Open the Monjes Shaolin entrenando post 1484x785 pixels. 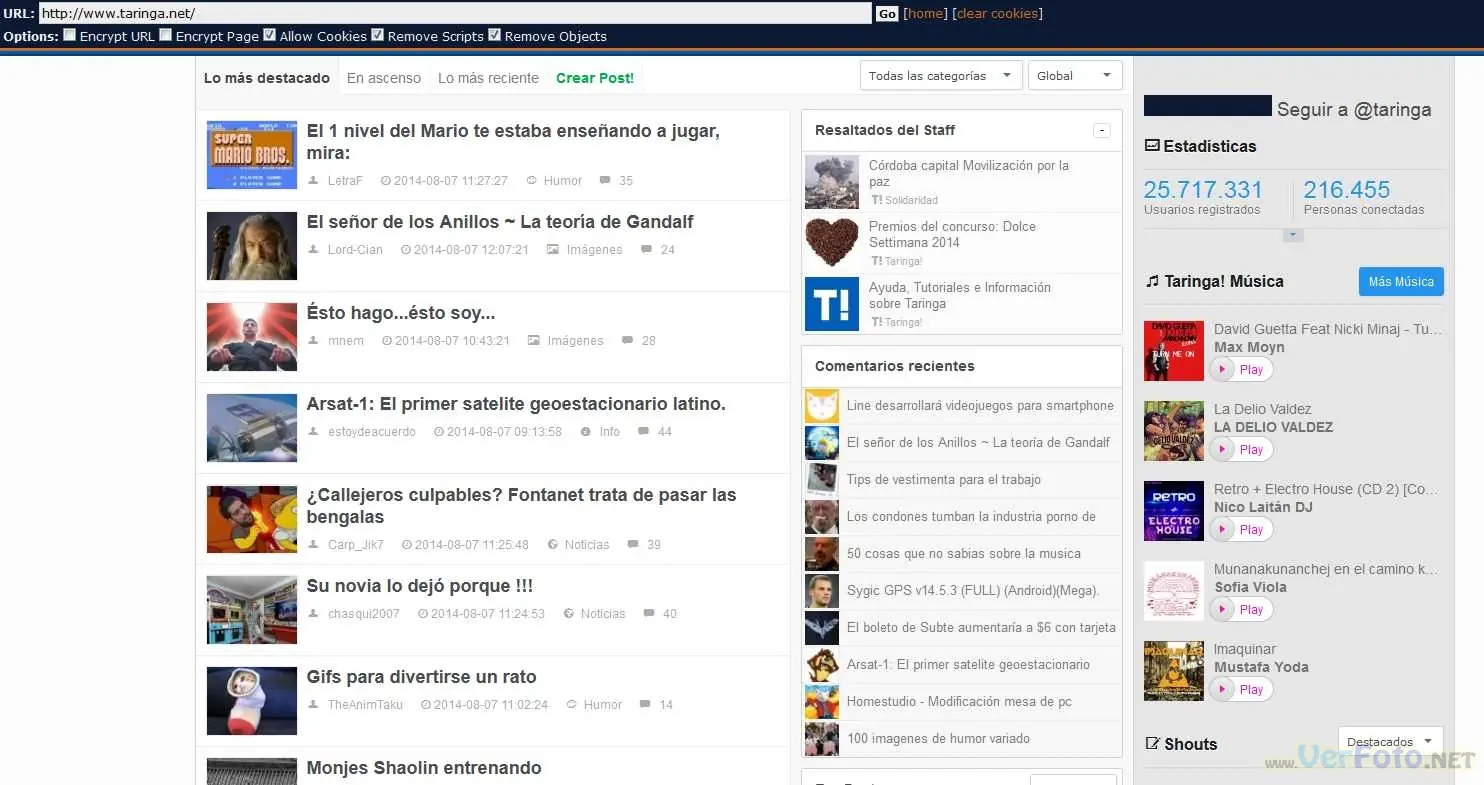point(424,768)
